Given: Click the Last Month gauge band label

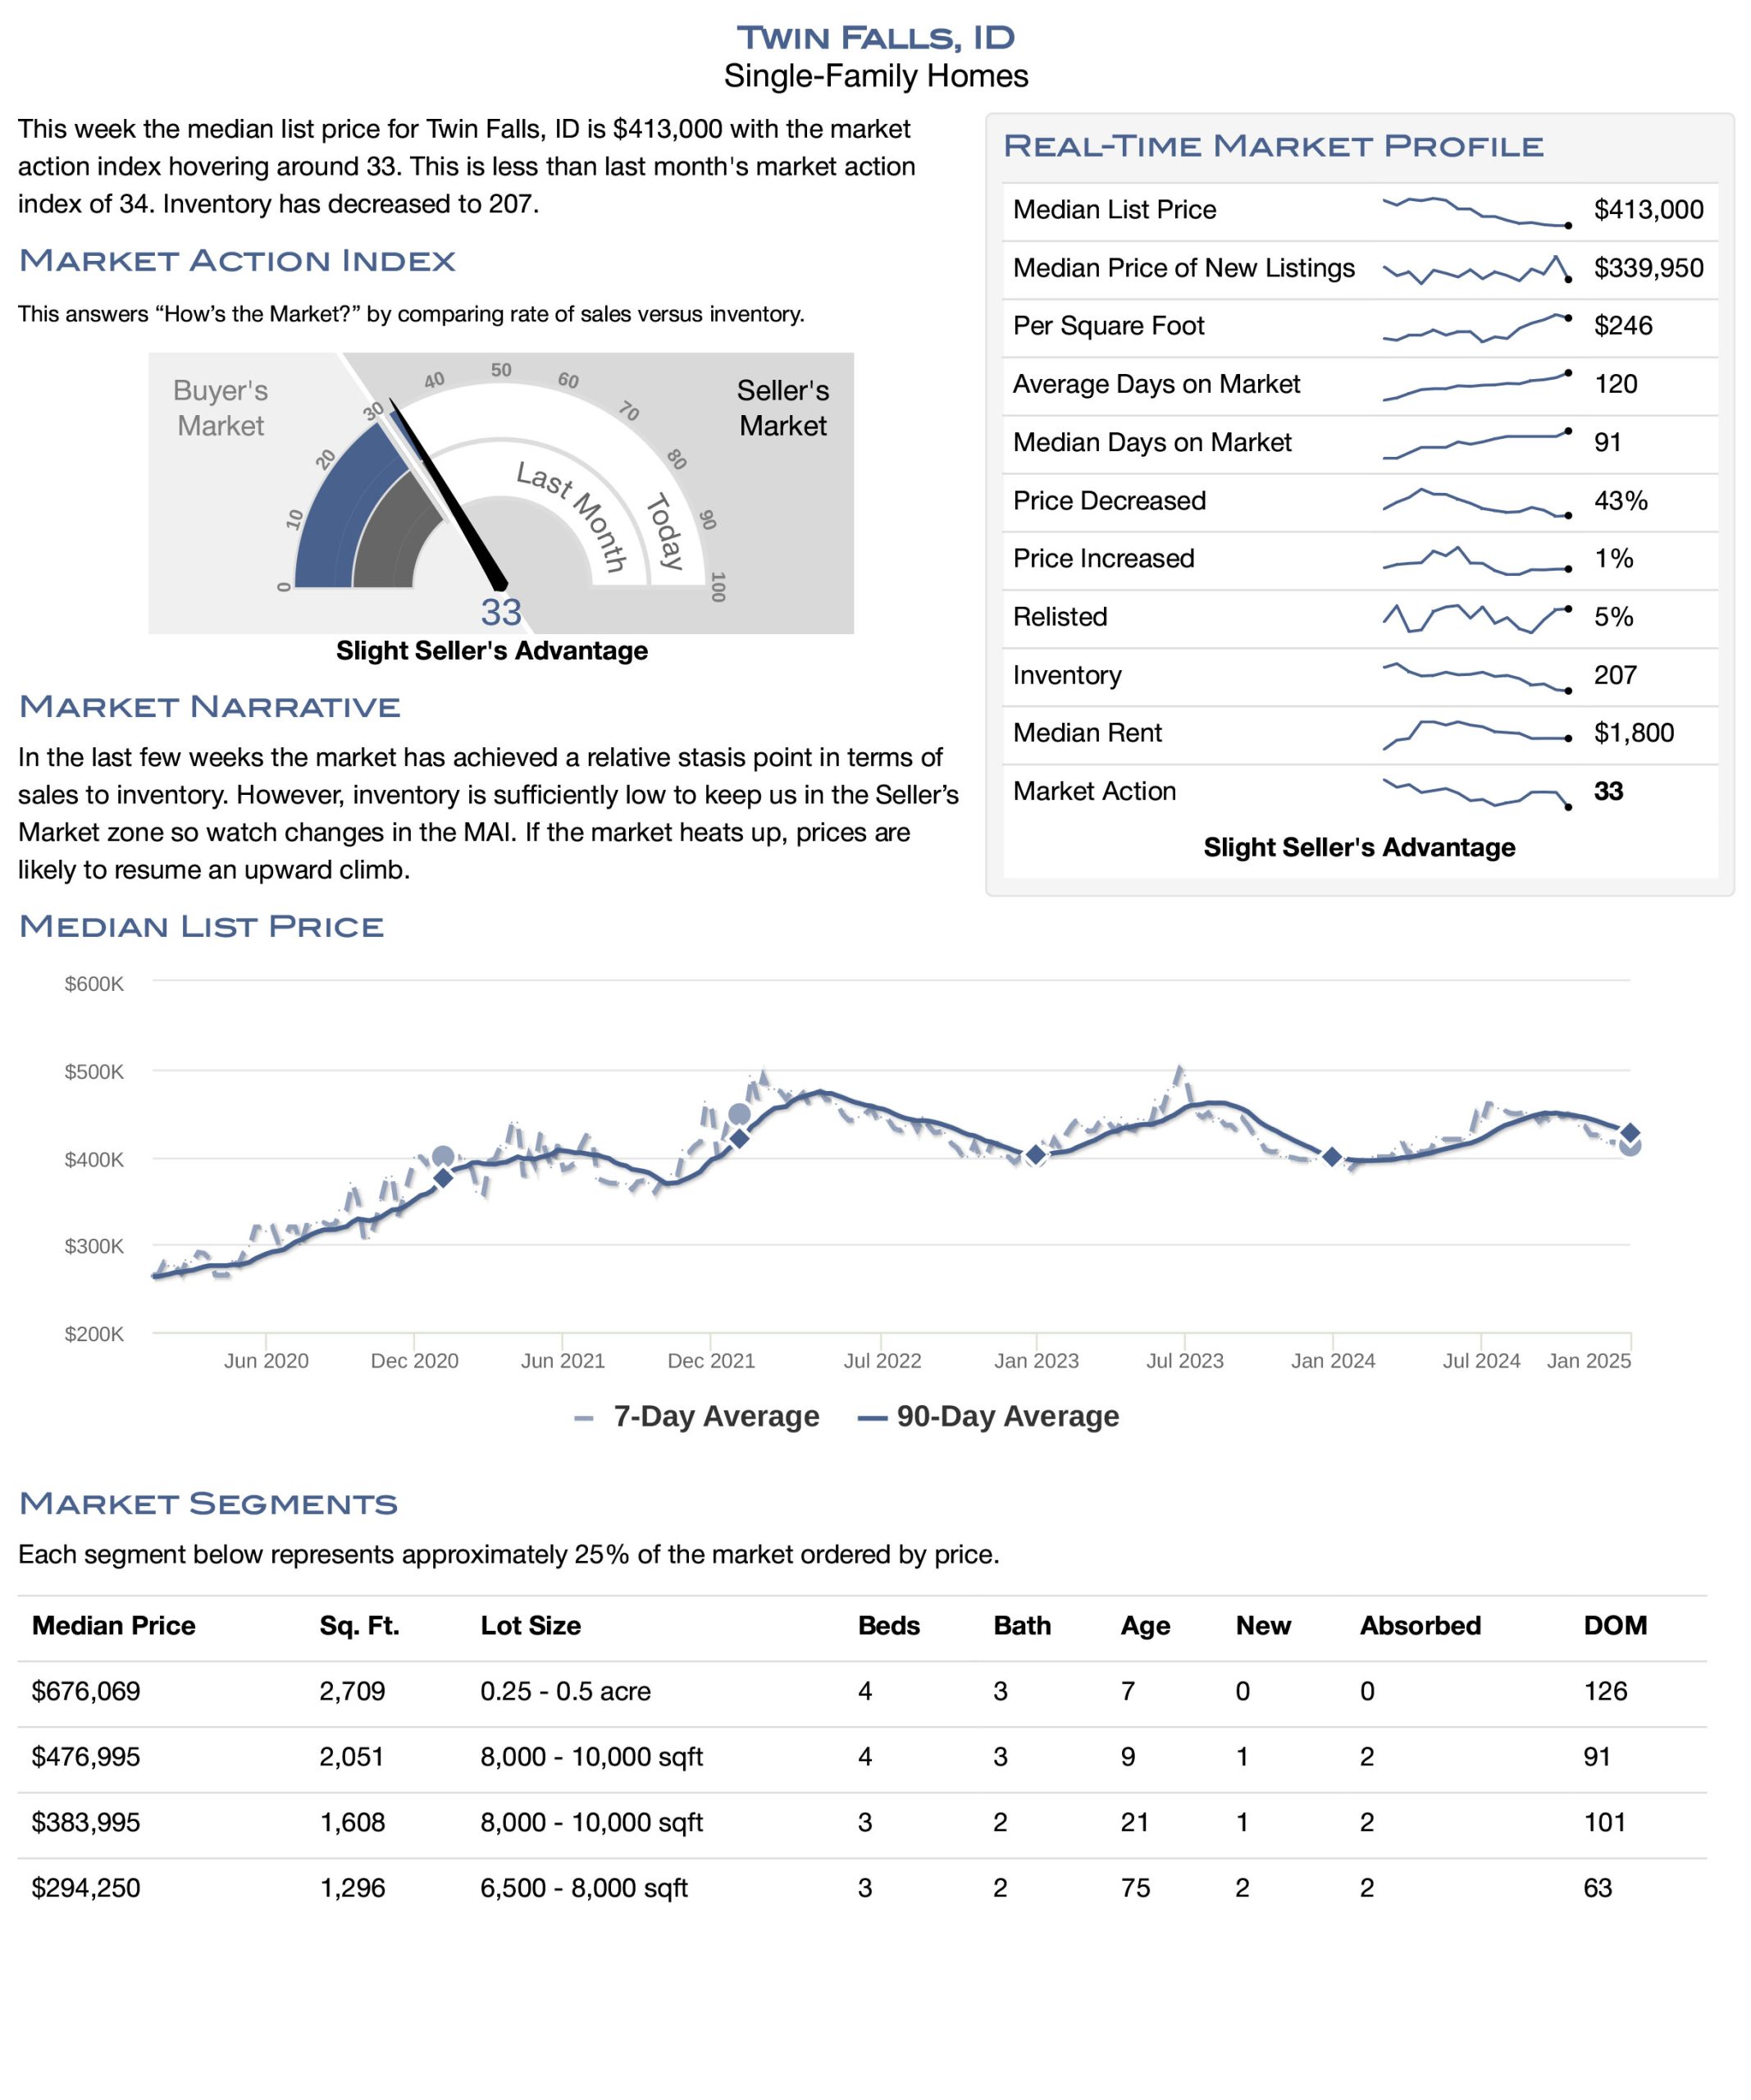Looking at the screenshot, I should click(x=572, y=517).
